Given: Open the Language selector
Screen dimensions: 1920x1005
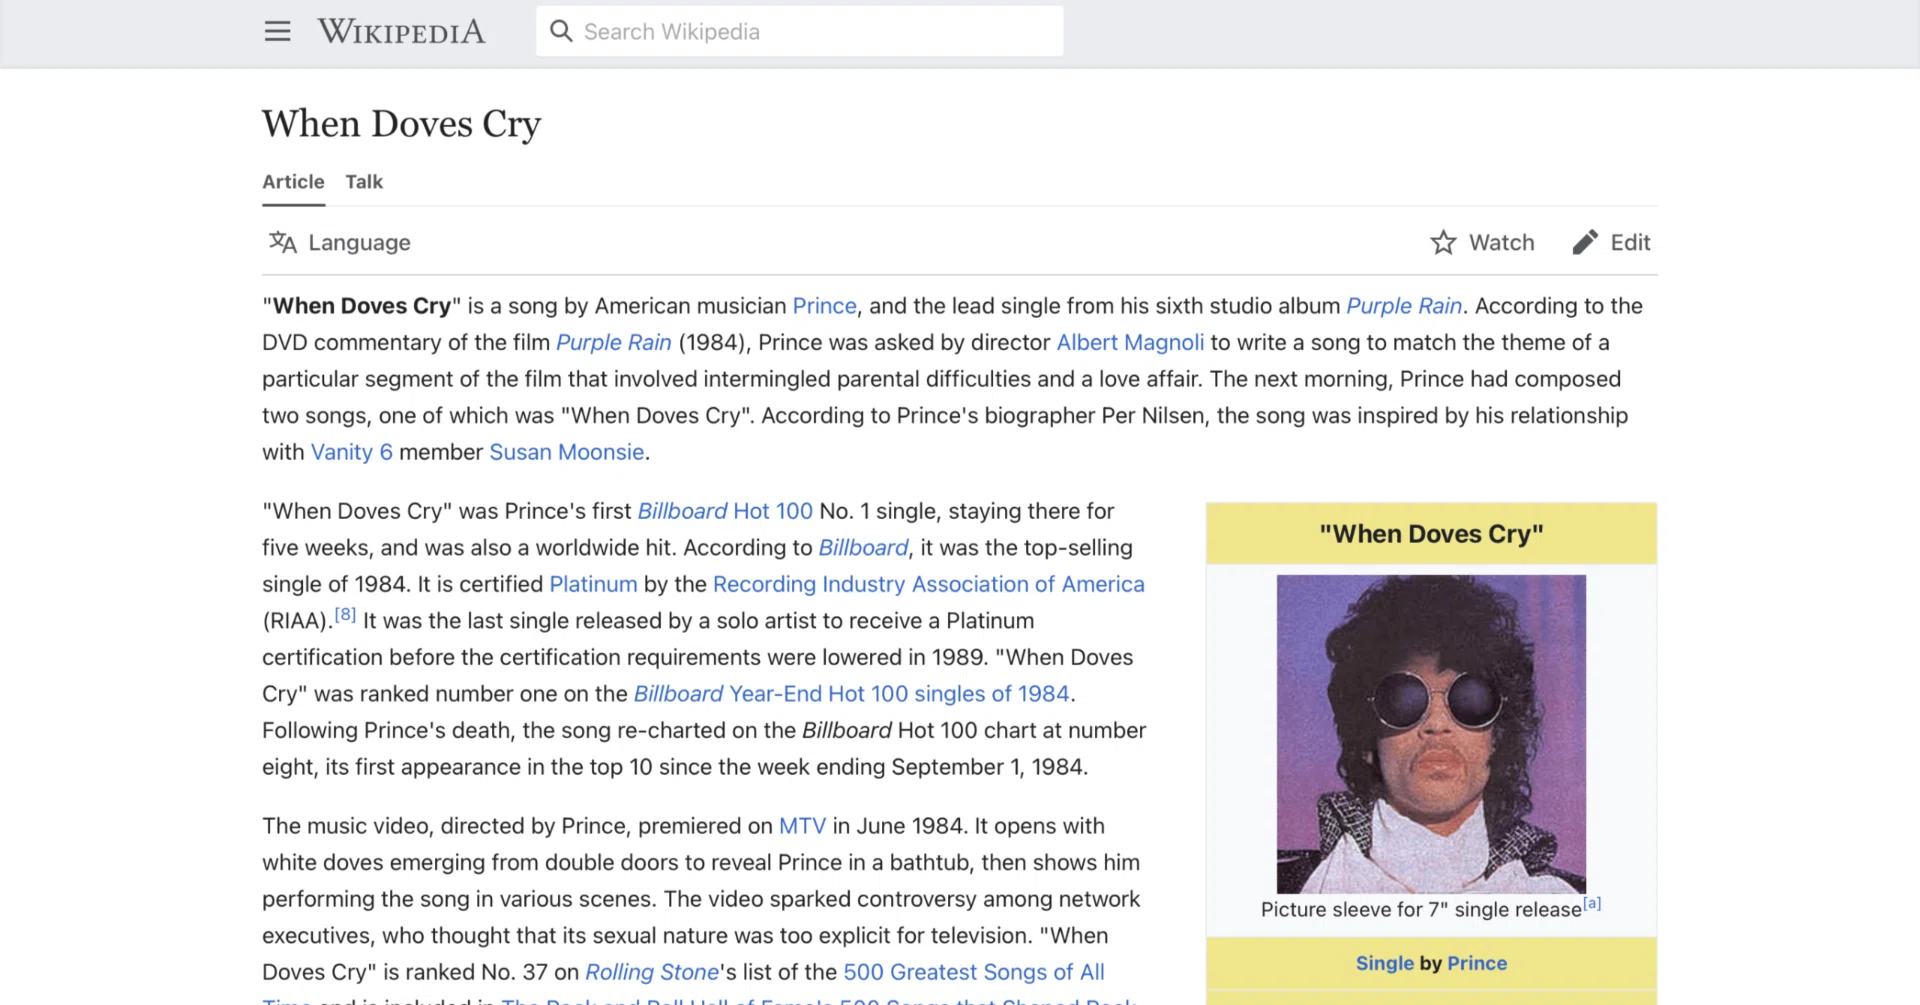Looking at the screenshot, I should (x=340, y=242).
